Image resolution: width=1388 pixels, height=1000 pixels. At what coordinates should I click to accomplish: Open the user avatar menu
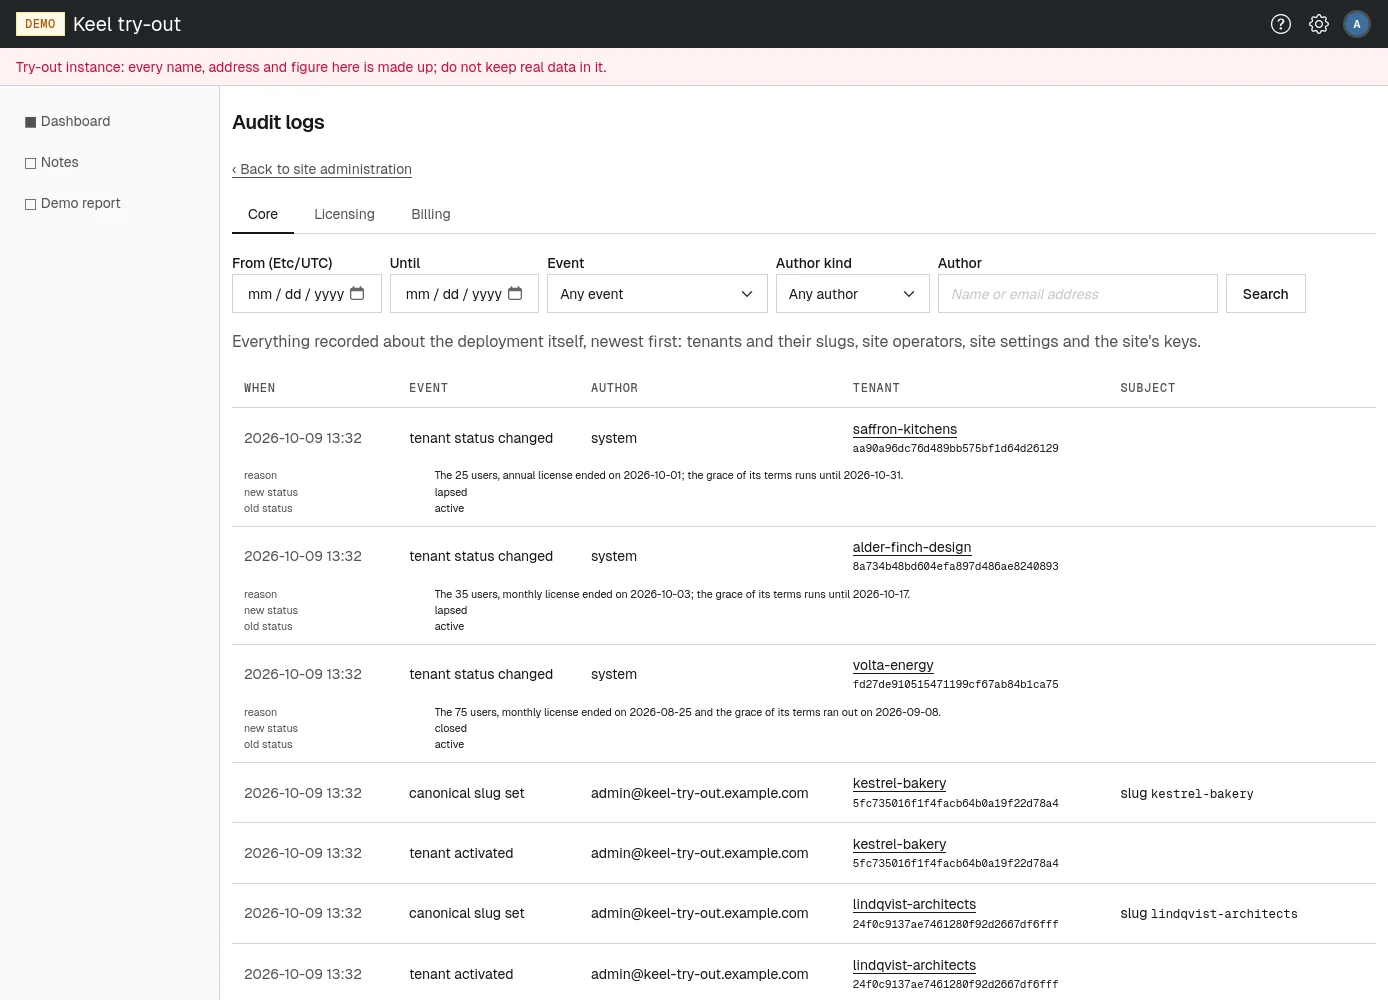point(1357,24)
